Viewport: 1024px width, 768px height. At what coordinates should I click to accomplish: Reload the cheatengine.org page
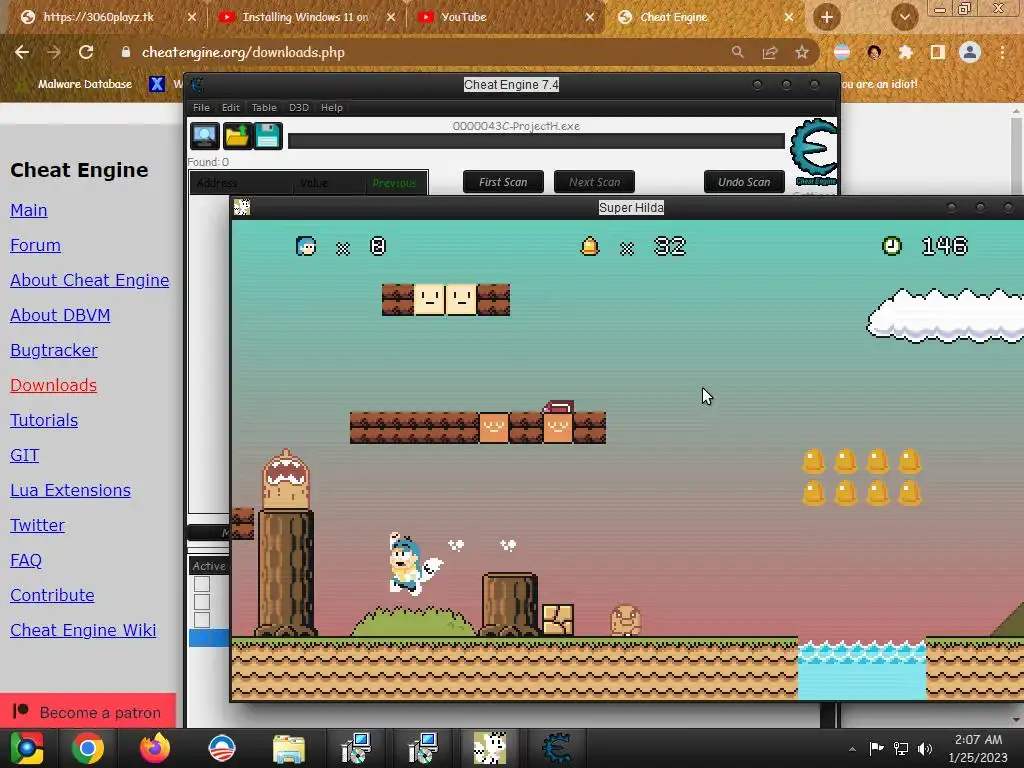pos(86,52)
